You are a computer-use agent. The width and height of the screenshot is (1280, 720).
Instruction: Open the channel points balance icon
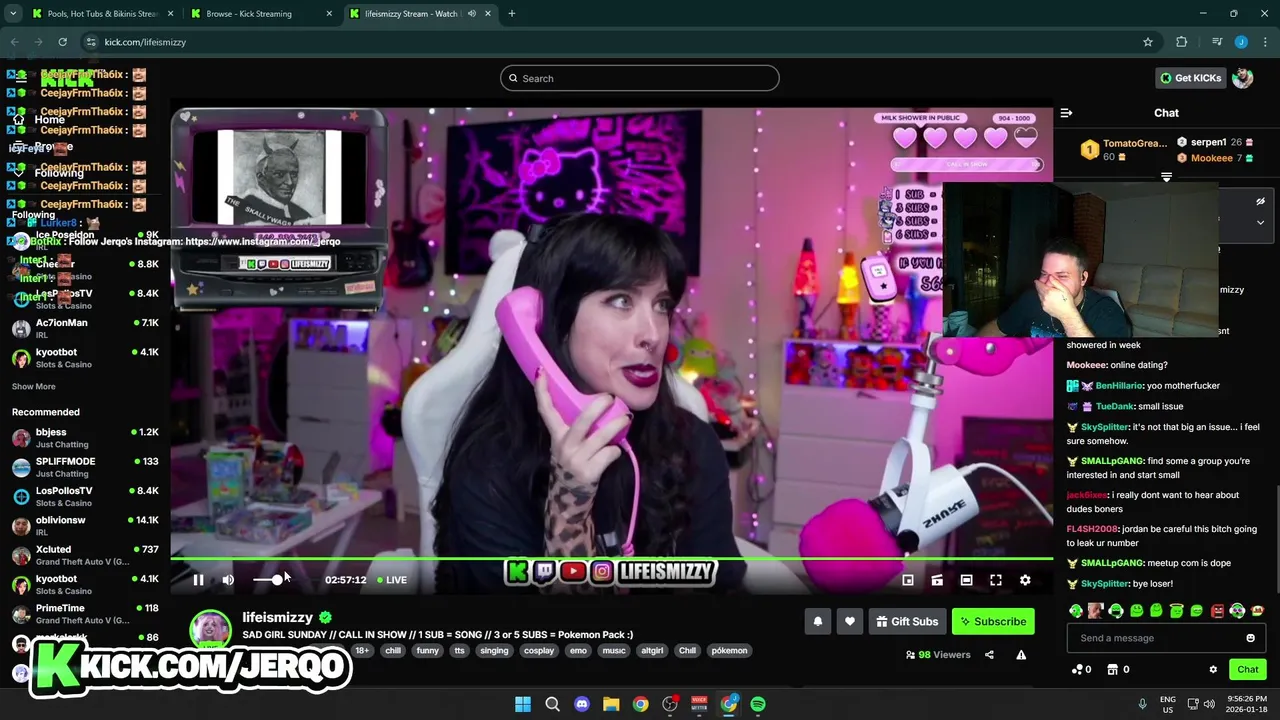pos(1077,669)
